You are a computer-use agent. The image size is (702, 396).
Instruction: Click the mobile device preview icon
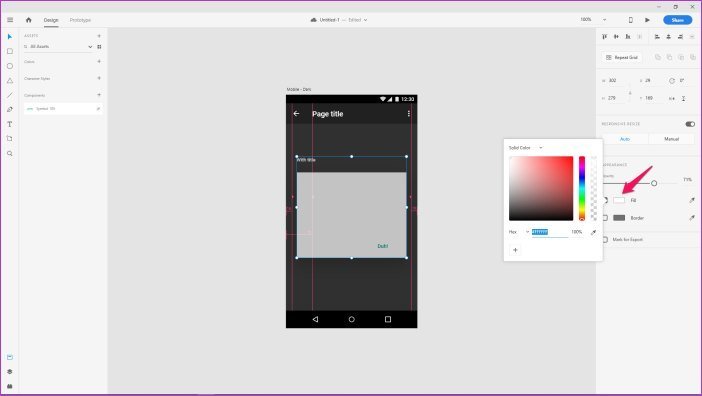click(x=631, y=20)
